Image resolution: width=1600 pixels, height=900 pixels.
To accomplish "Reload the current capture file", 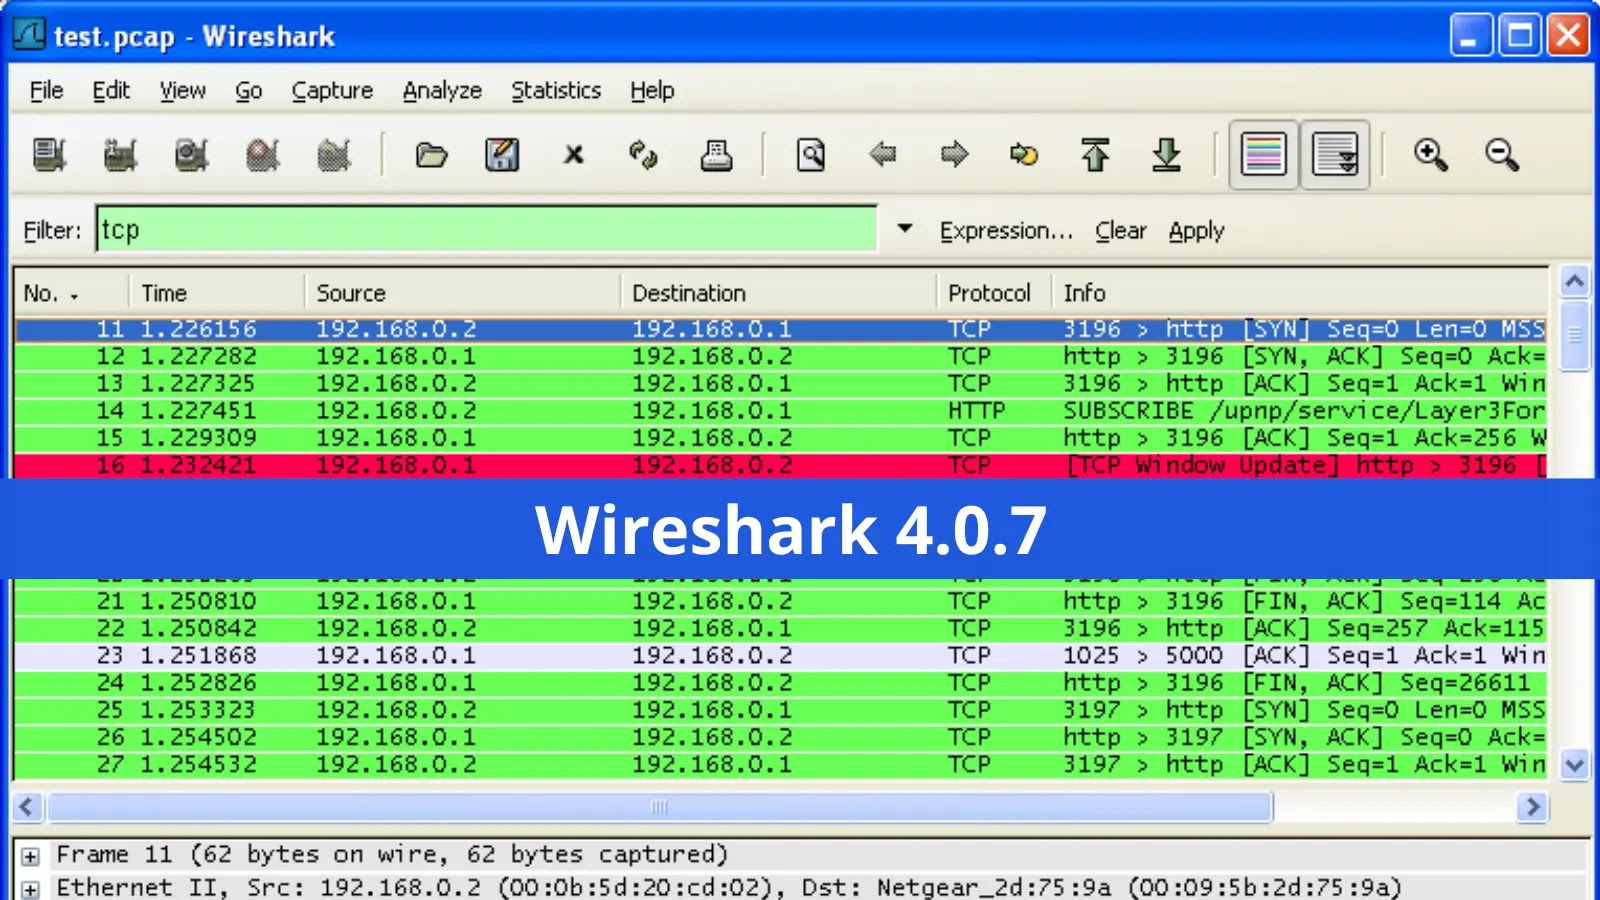I will [x=645, y=155].
